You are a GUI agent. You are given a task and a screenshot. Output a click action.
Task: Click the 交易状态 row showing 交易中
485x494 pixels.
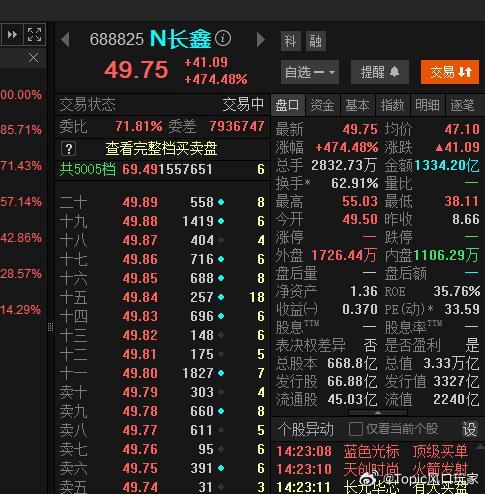coord(162,105)
